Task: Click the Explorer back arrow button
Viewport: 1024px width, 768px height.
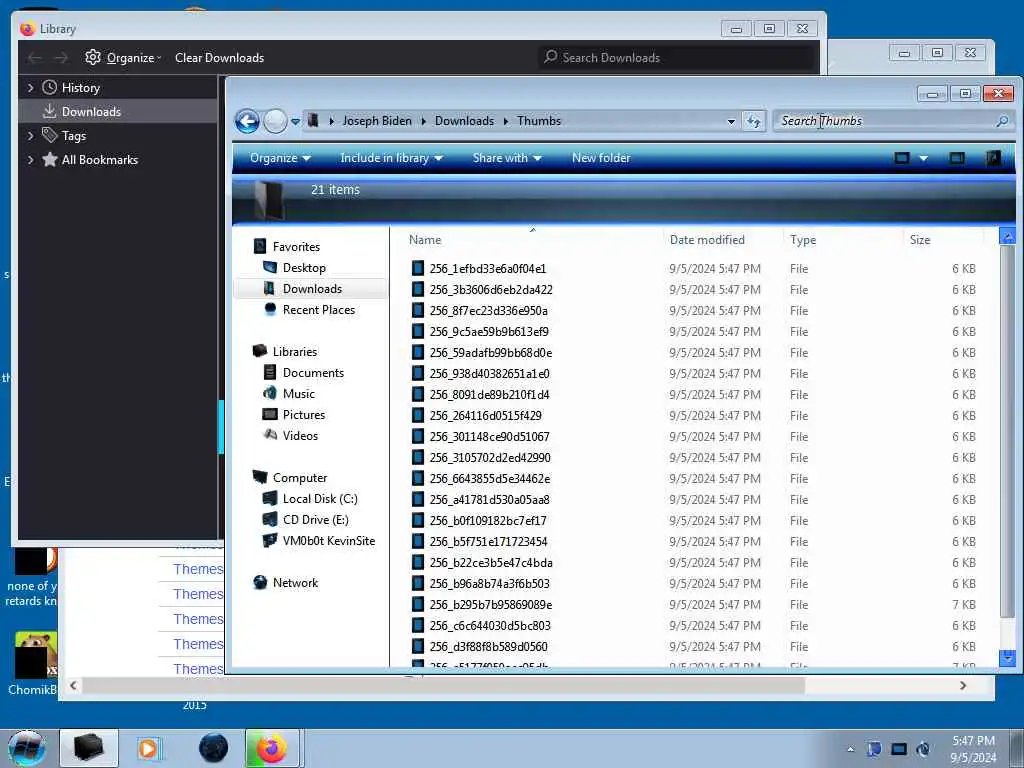Action: [248, 121]
